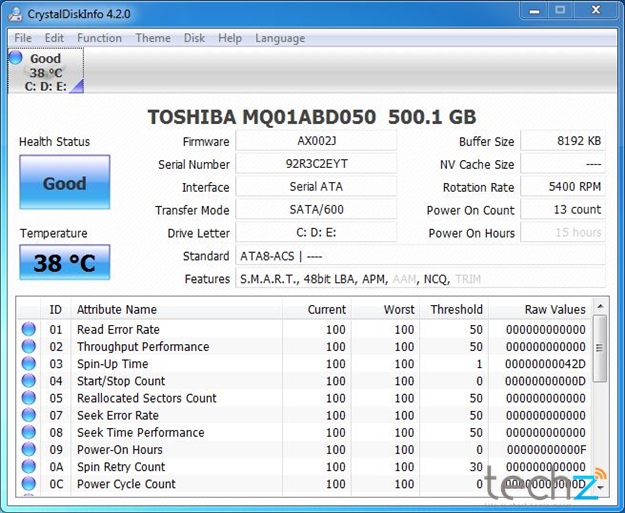Click the Firmware field AX002J
The image size is (625, 513).
(316, 141)
